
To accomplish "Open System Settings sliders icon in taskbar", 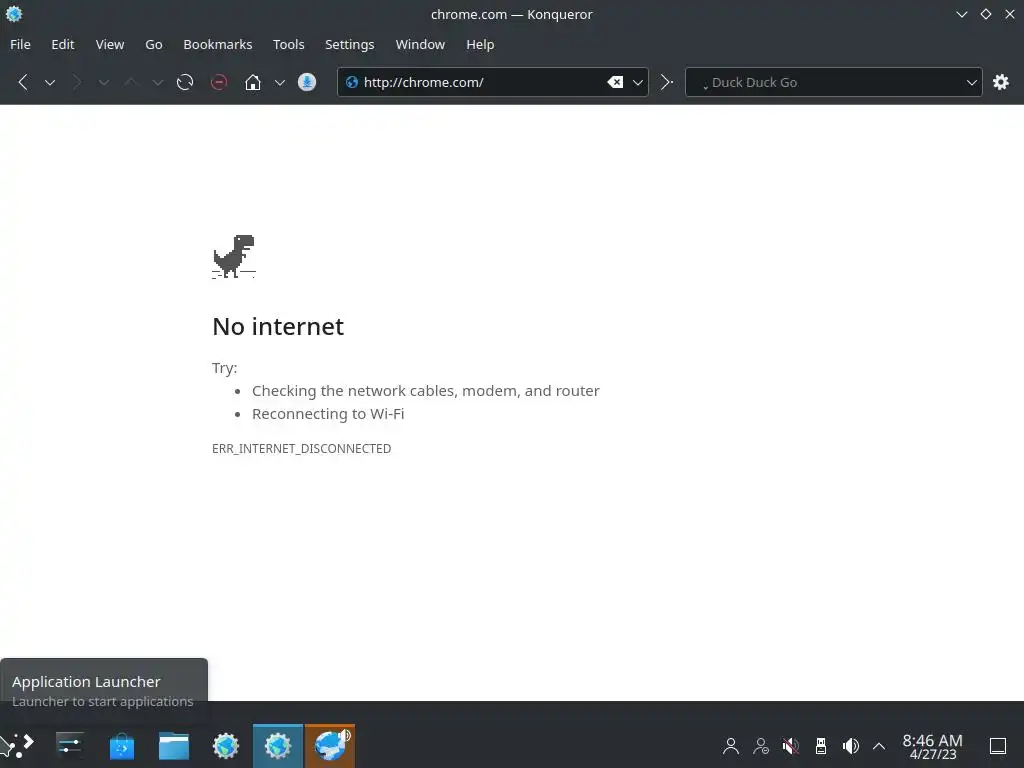I will 69,745.
